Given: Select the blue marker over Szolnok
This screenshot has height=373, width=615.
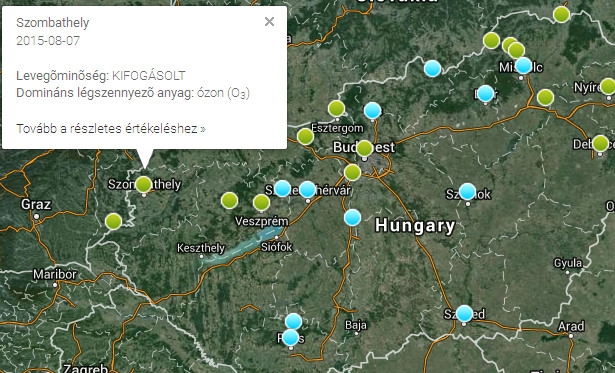Looking at the screenshot, I should (468, 191).
